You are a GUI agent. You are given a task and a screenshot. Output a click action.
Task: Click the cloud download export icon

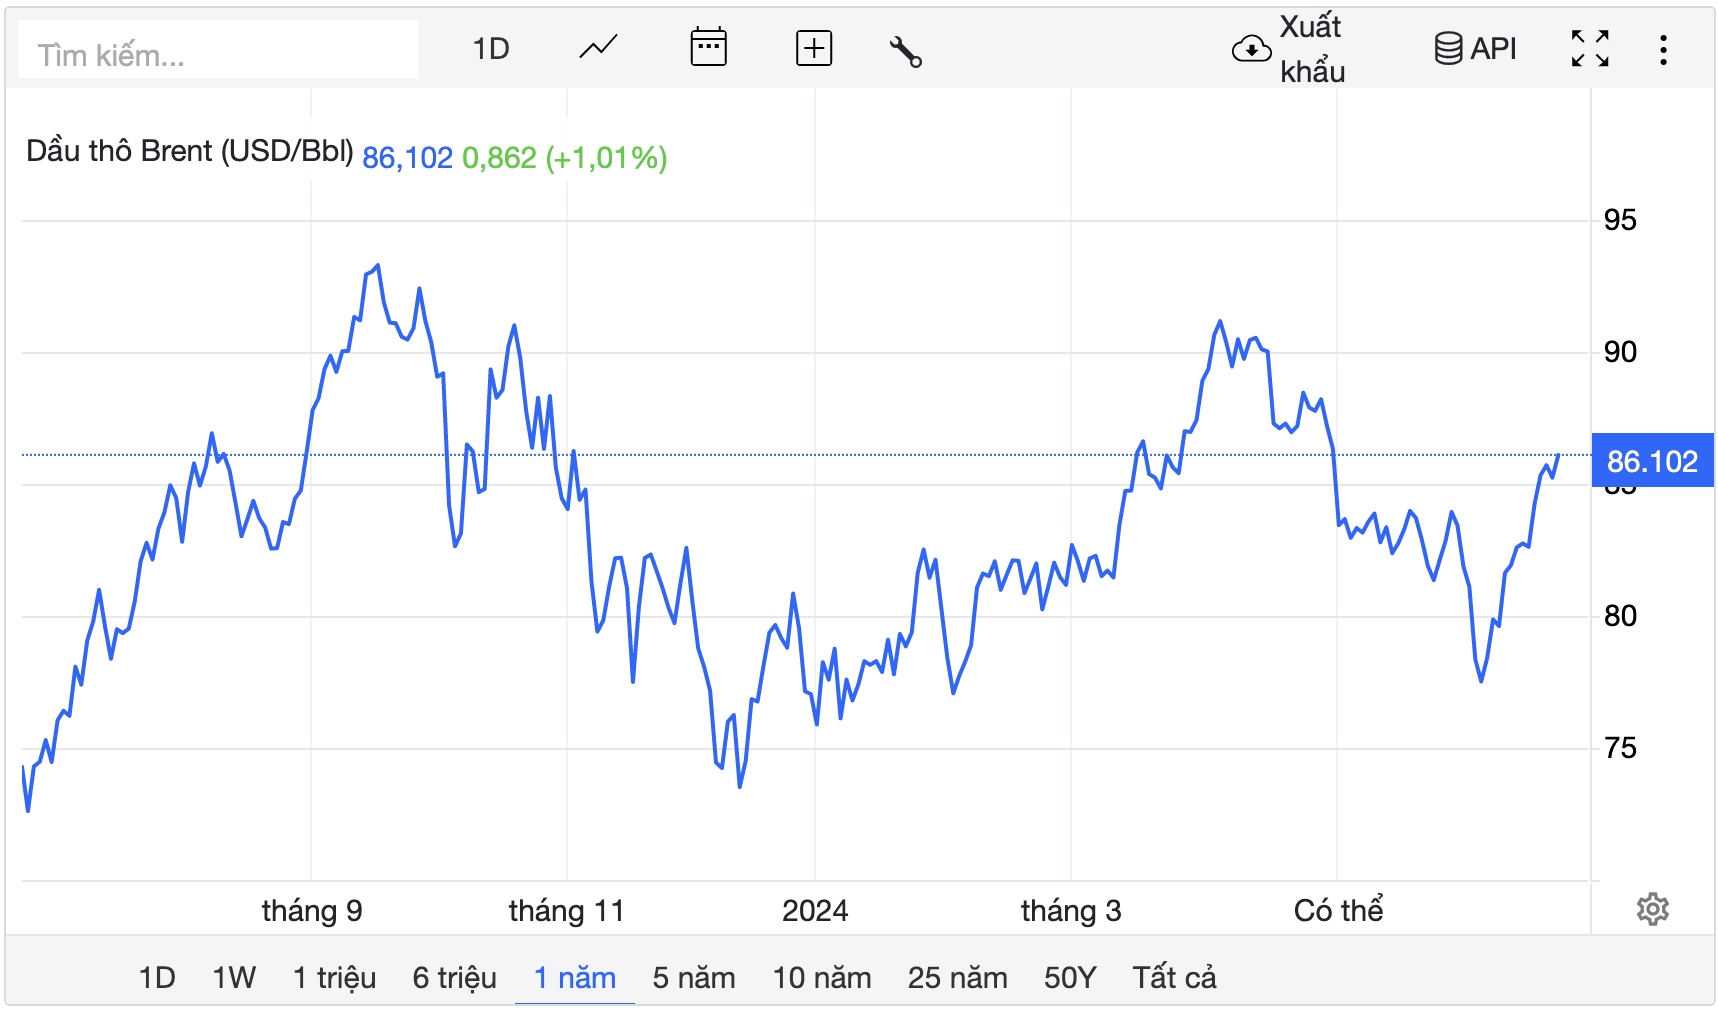[x=1251, y=49]
